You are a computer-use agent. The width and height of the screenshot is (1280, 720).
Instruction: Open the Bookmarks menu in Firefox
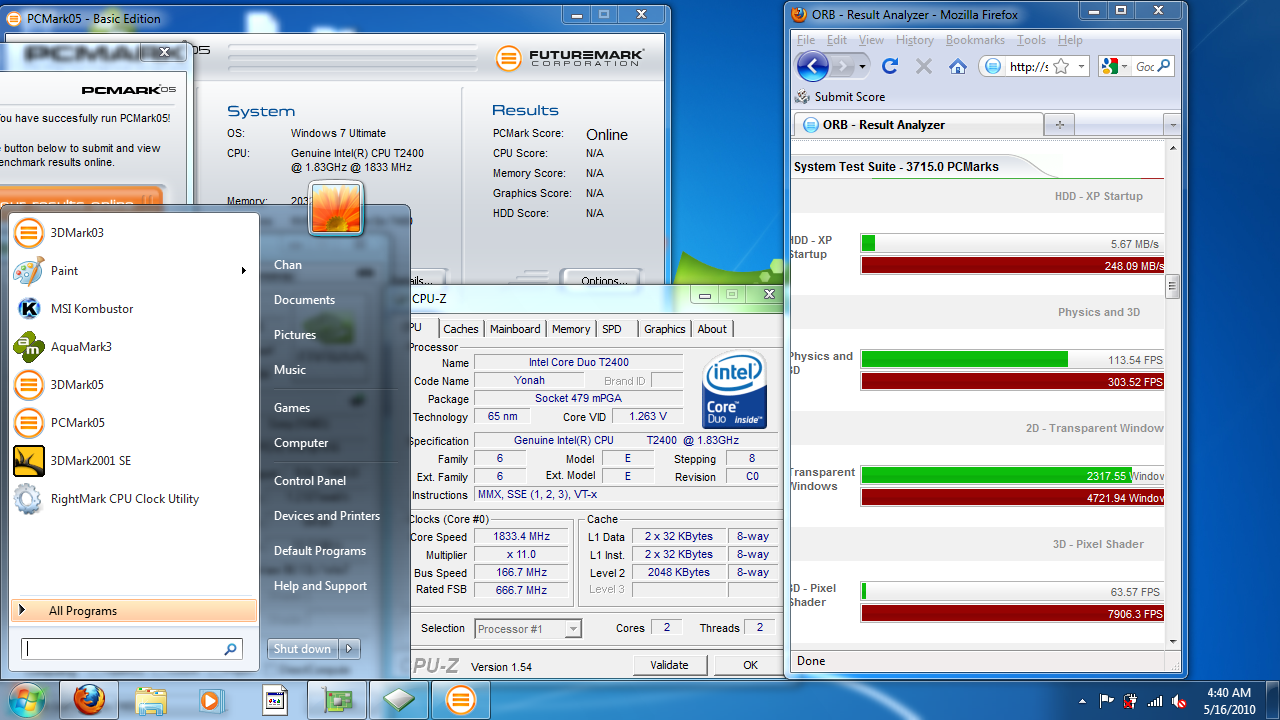coord(975,40)
